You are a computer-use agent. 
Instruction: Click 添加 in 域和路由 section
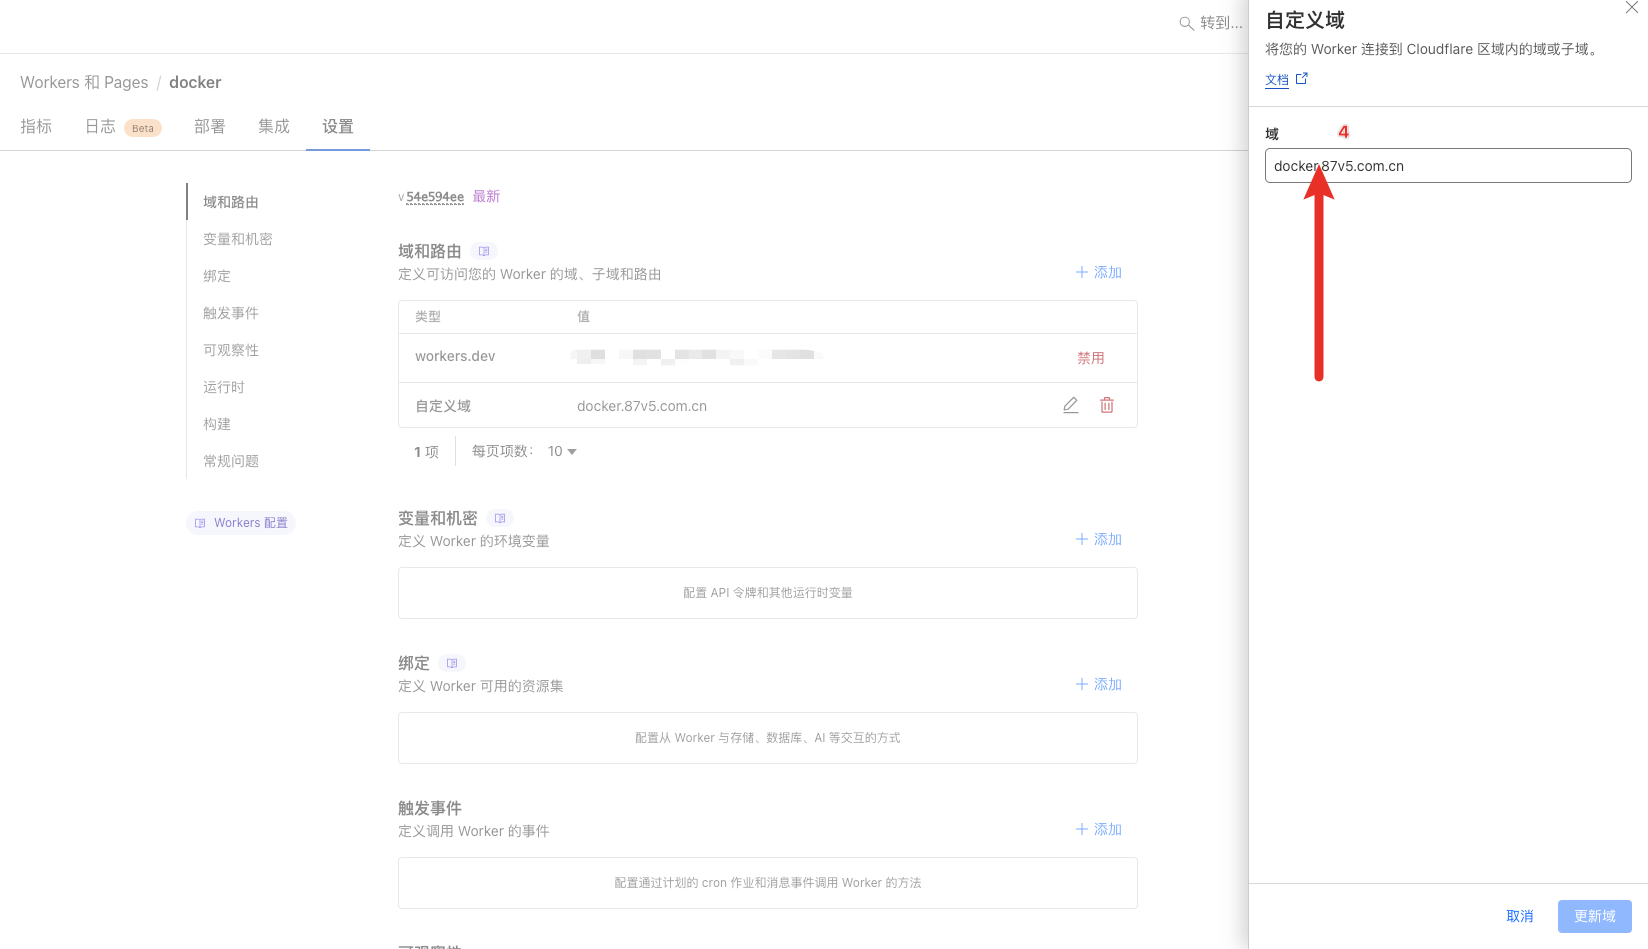[x=1098, y=272]
